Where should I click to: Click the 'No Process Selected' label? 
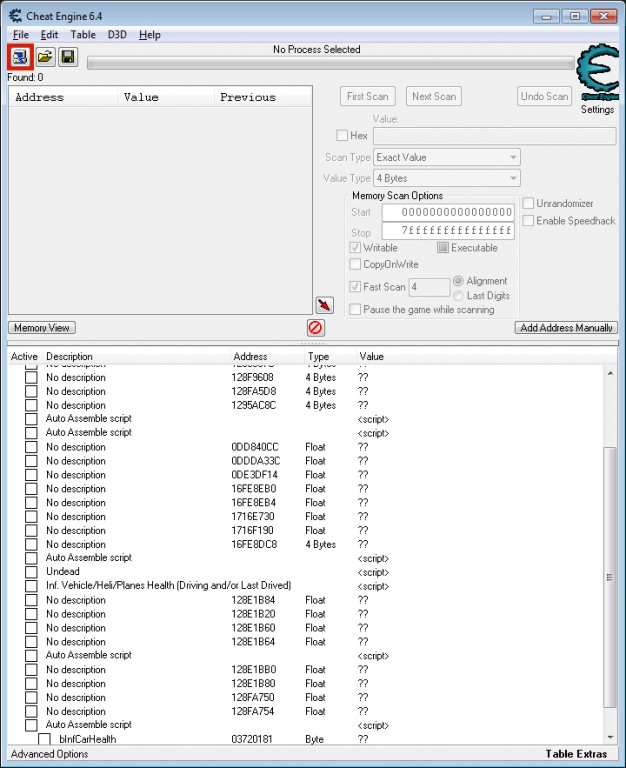click(x=316, y=49)
